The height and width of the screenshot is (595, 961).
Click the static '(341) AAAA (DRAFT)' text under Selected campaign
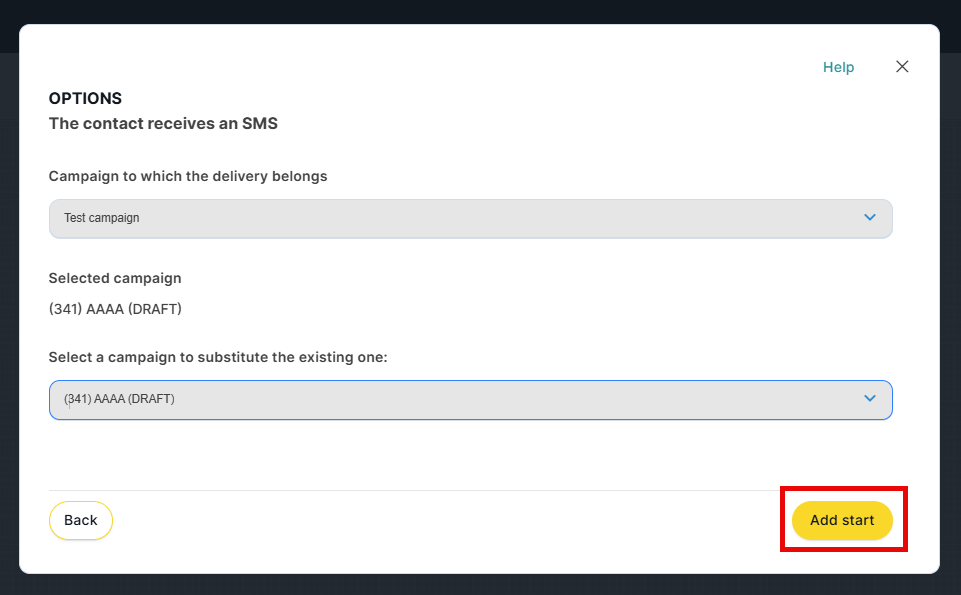pos(115,309)
